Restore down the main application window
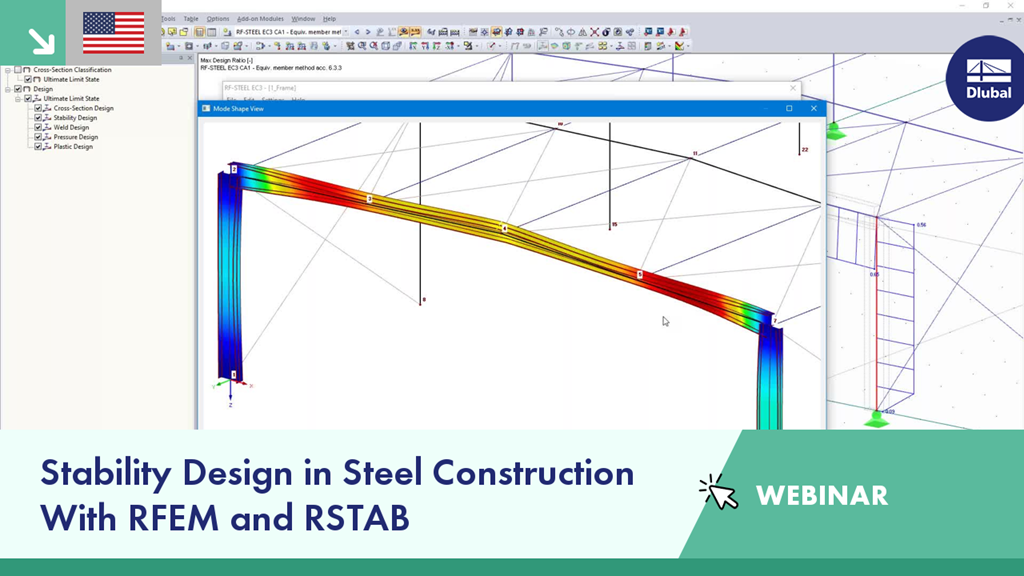 coord(986,6)
